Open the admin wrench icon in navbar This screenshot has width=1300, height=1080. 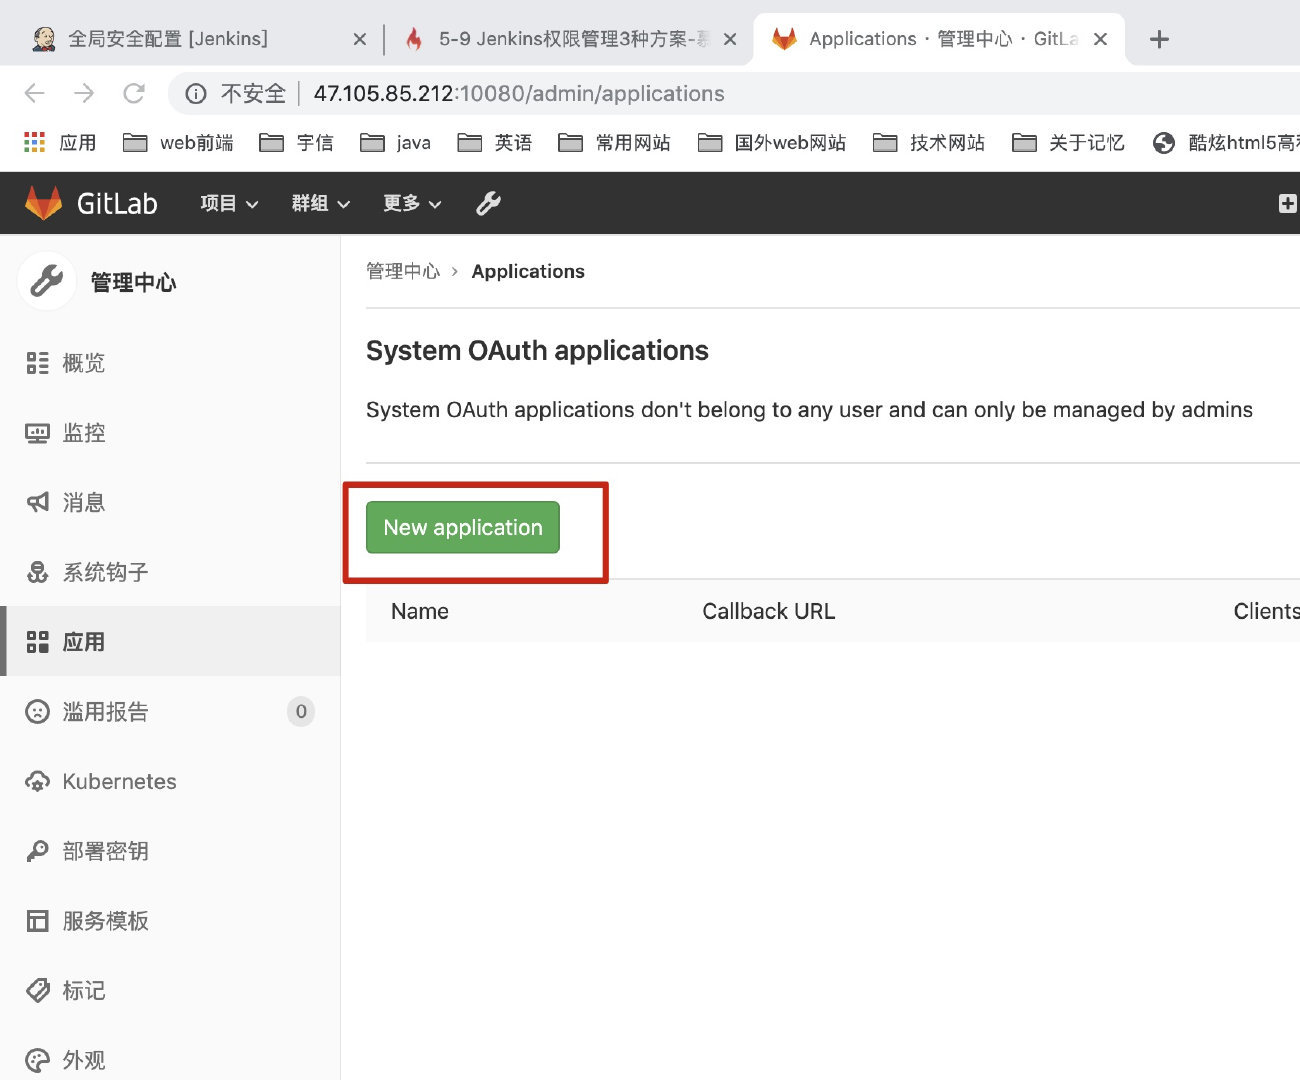point(488,203)
